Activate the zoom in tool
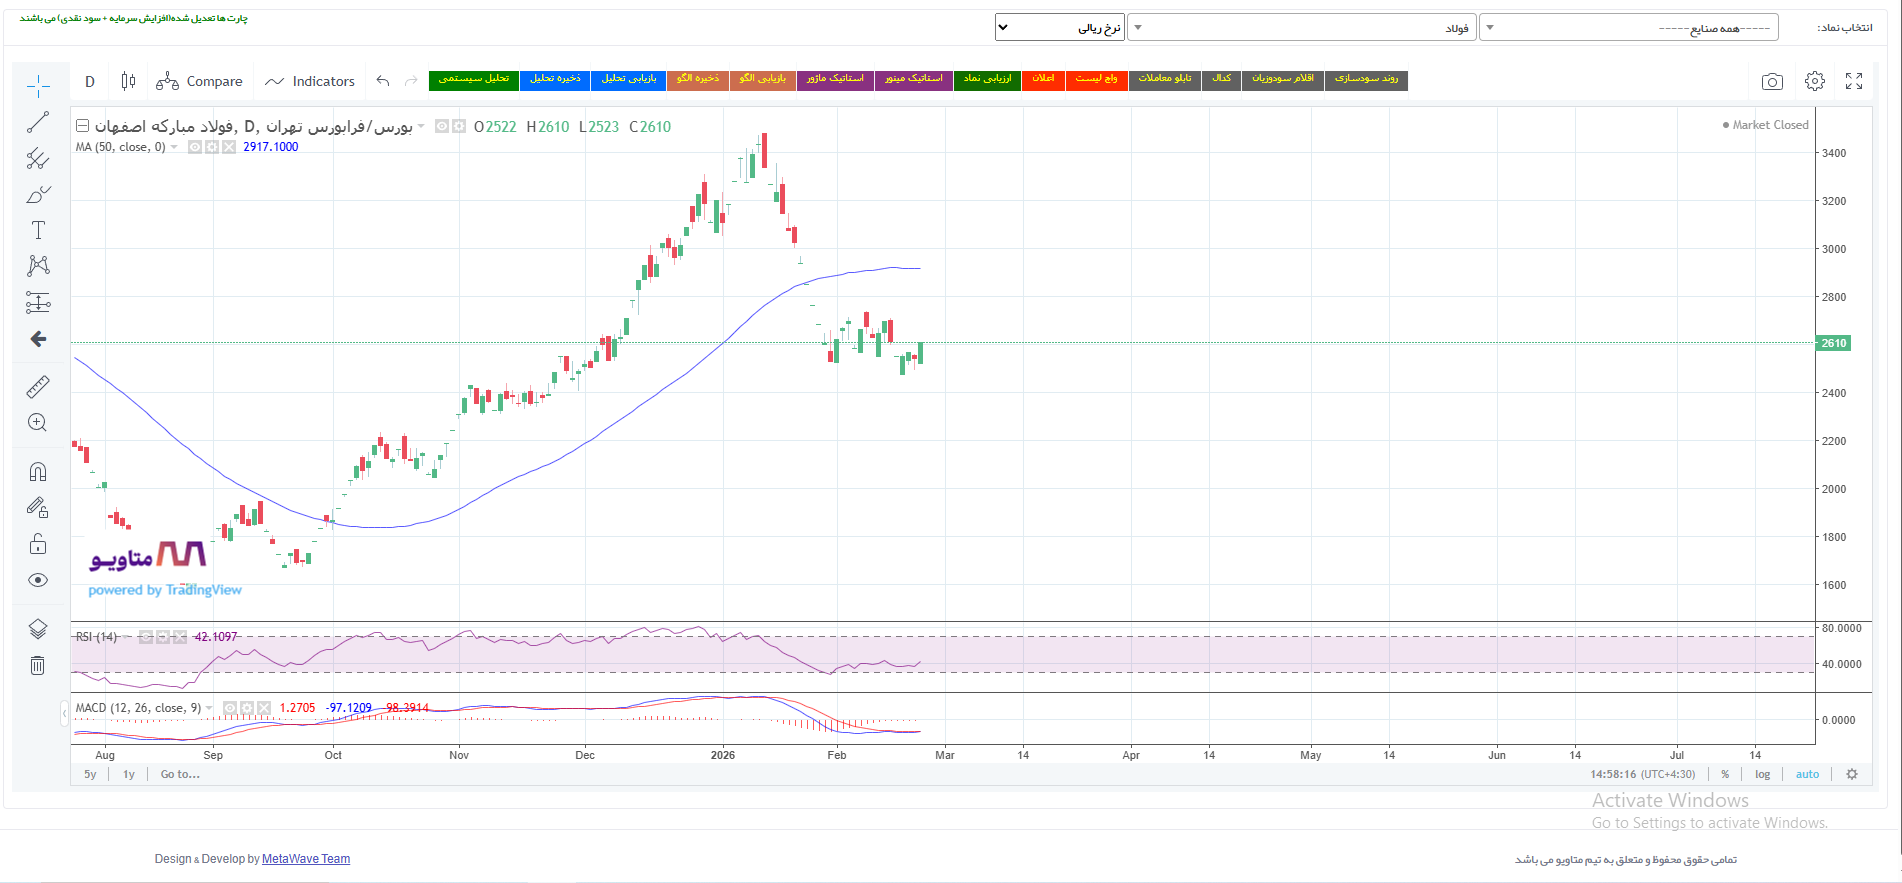 (38, 422)
